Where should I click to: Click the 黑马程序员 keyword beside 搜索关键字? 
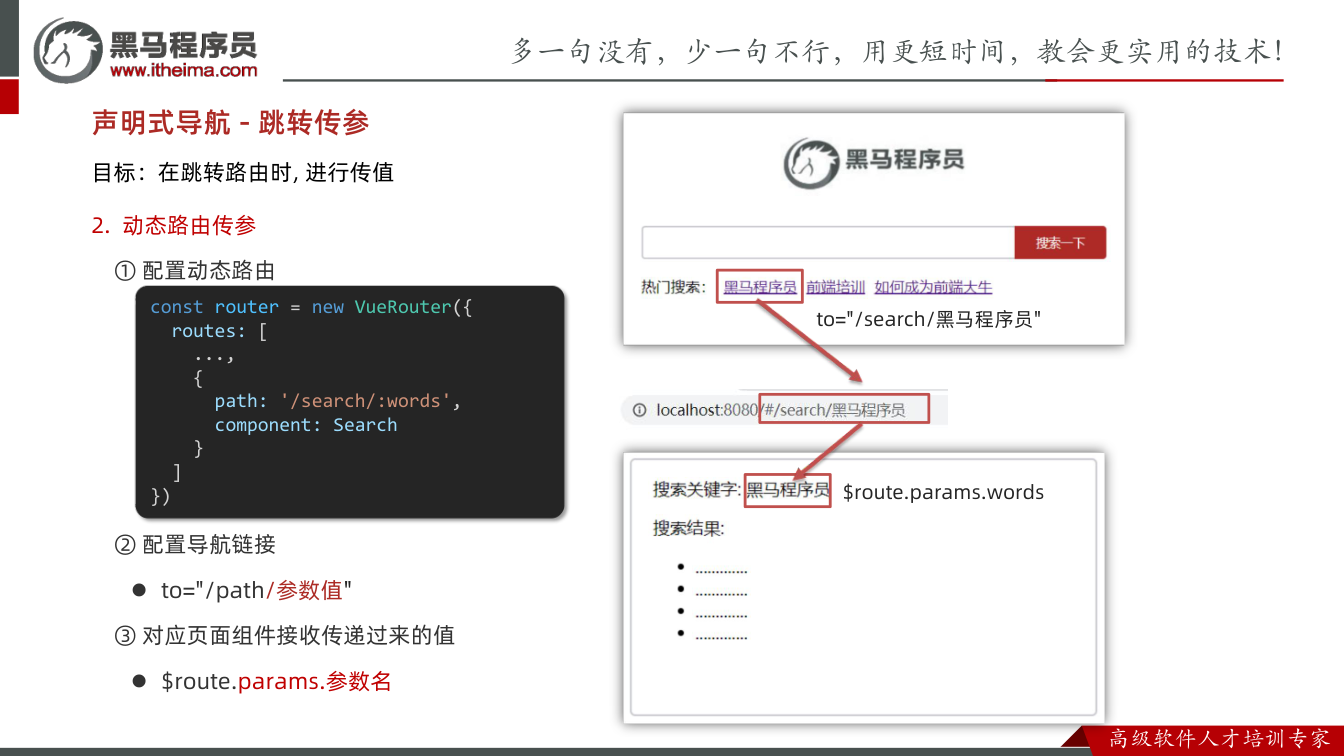click(x=788, y=490)
